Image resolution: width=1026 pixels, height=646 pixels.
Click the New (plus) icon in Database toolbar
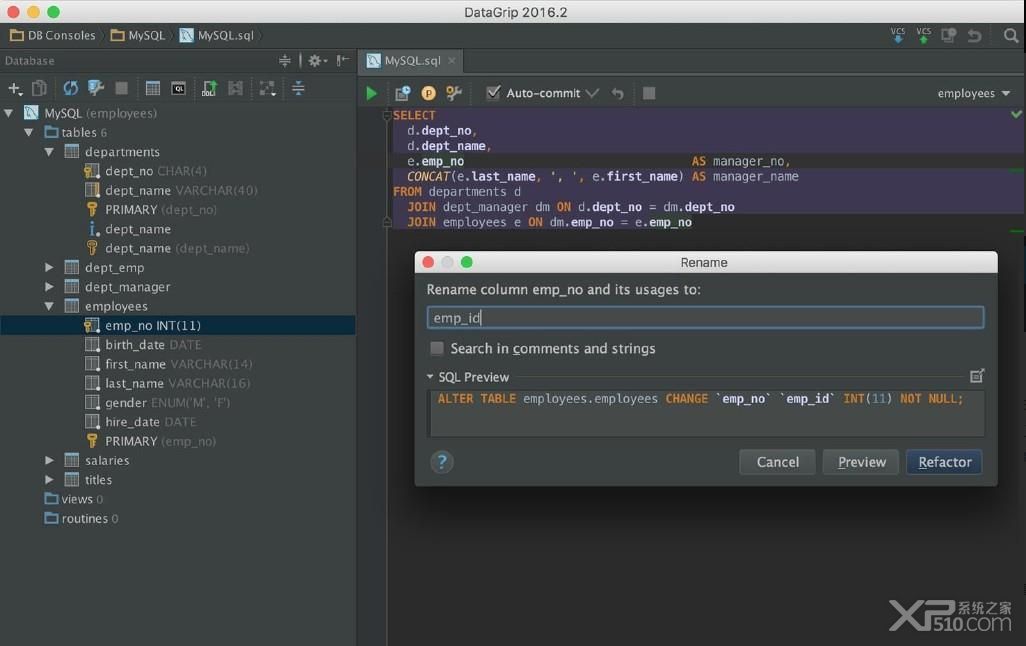coord(14,88)
